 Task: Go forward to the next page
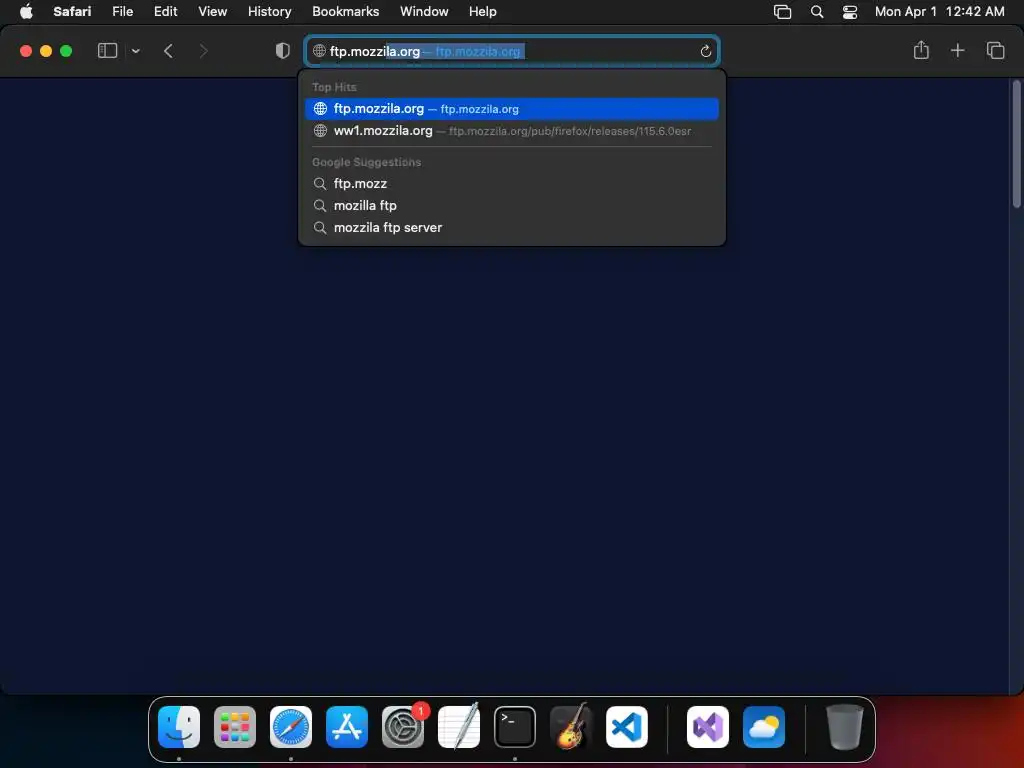click(203, 51)
